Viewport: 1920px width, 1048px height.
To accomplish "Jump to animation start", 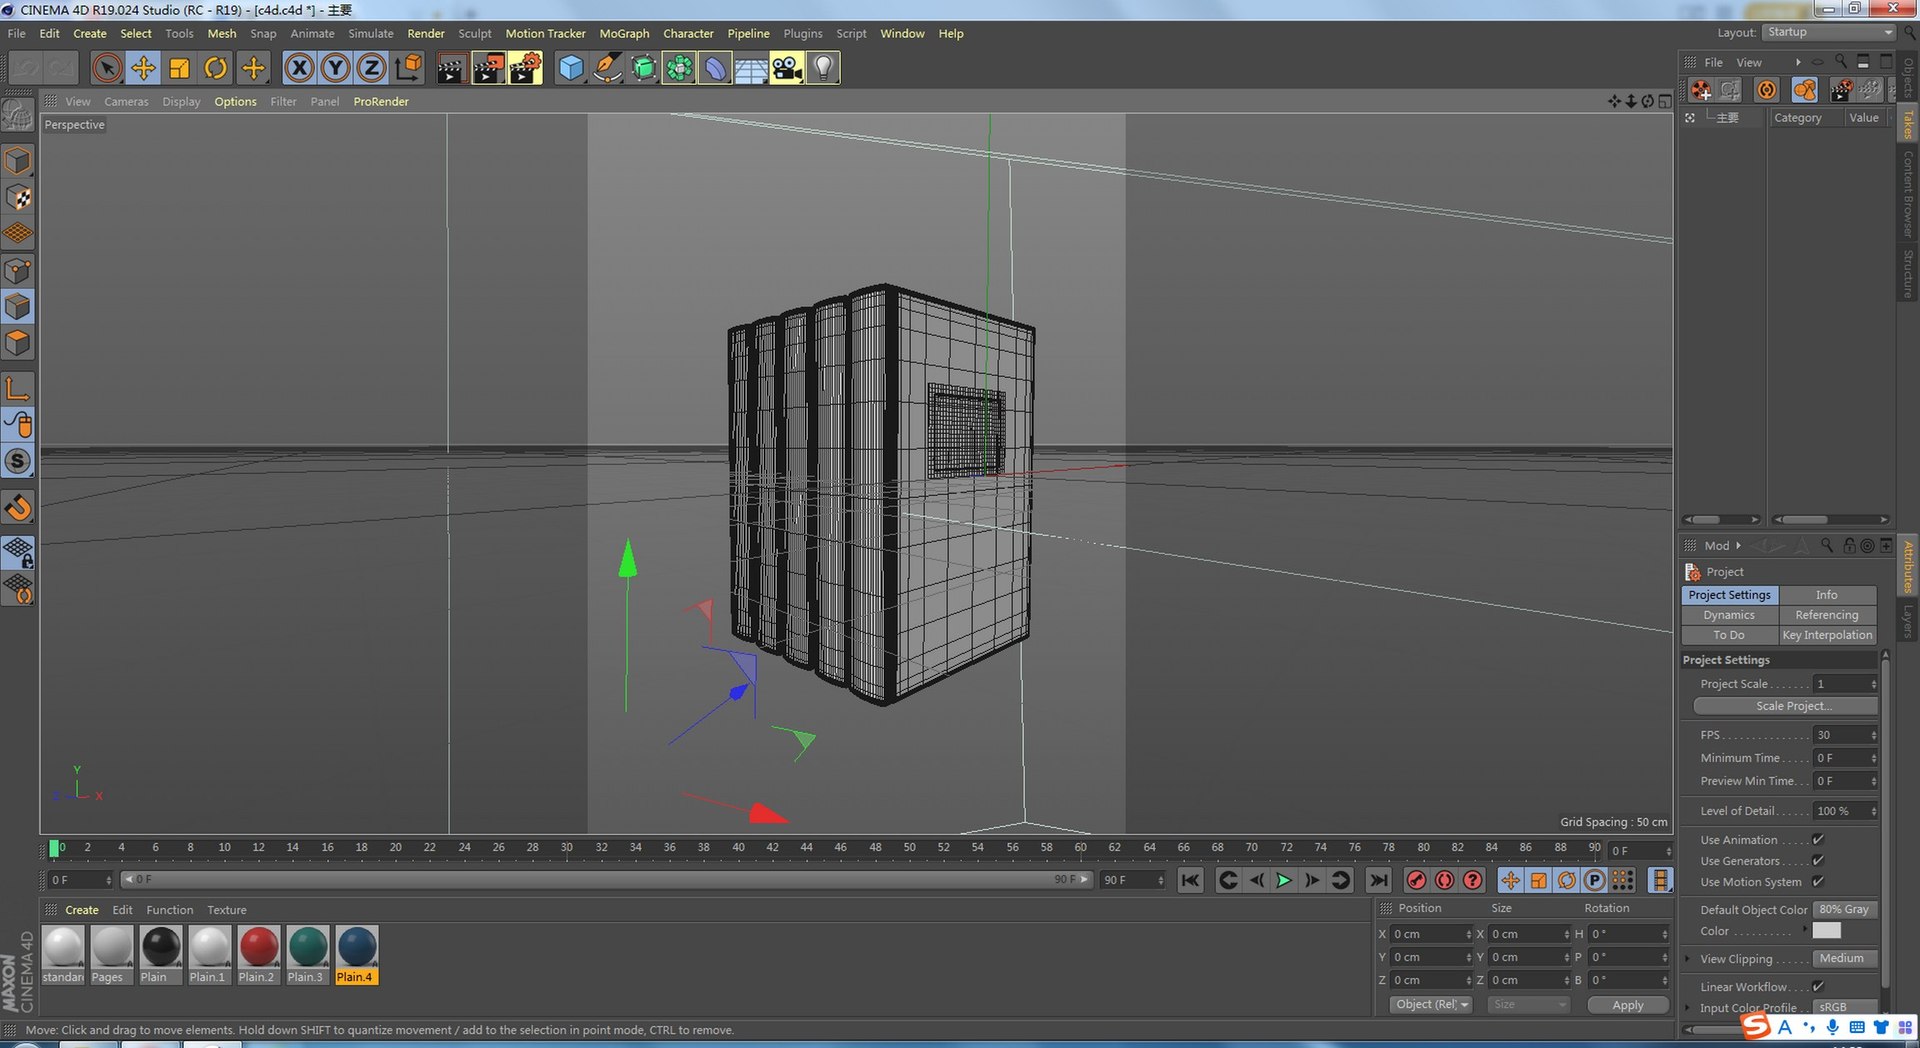I will (x=1190, y=880).
